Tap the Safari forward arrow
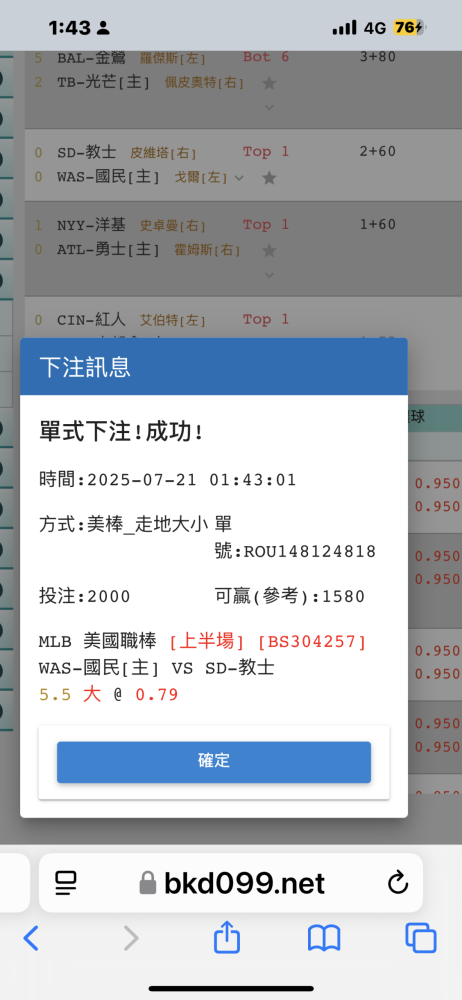Viewport: 462px width, 1000px height. 130,938
